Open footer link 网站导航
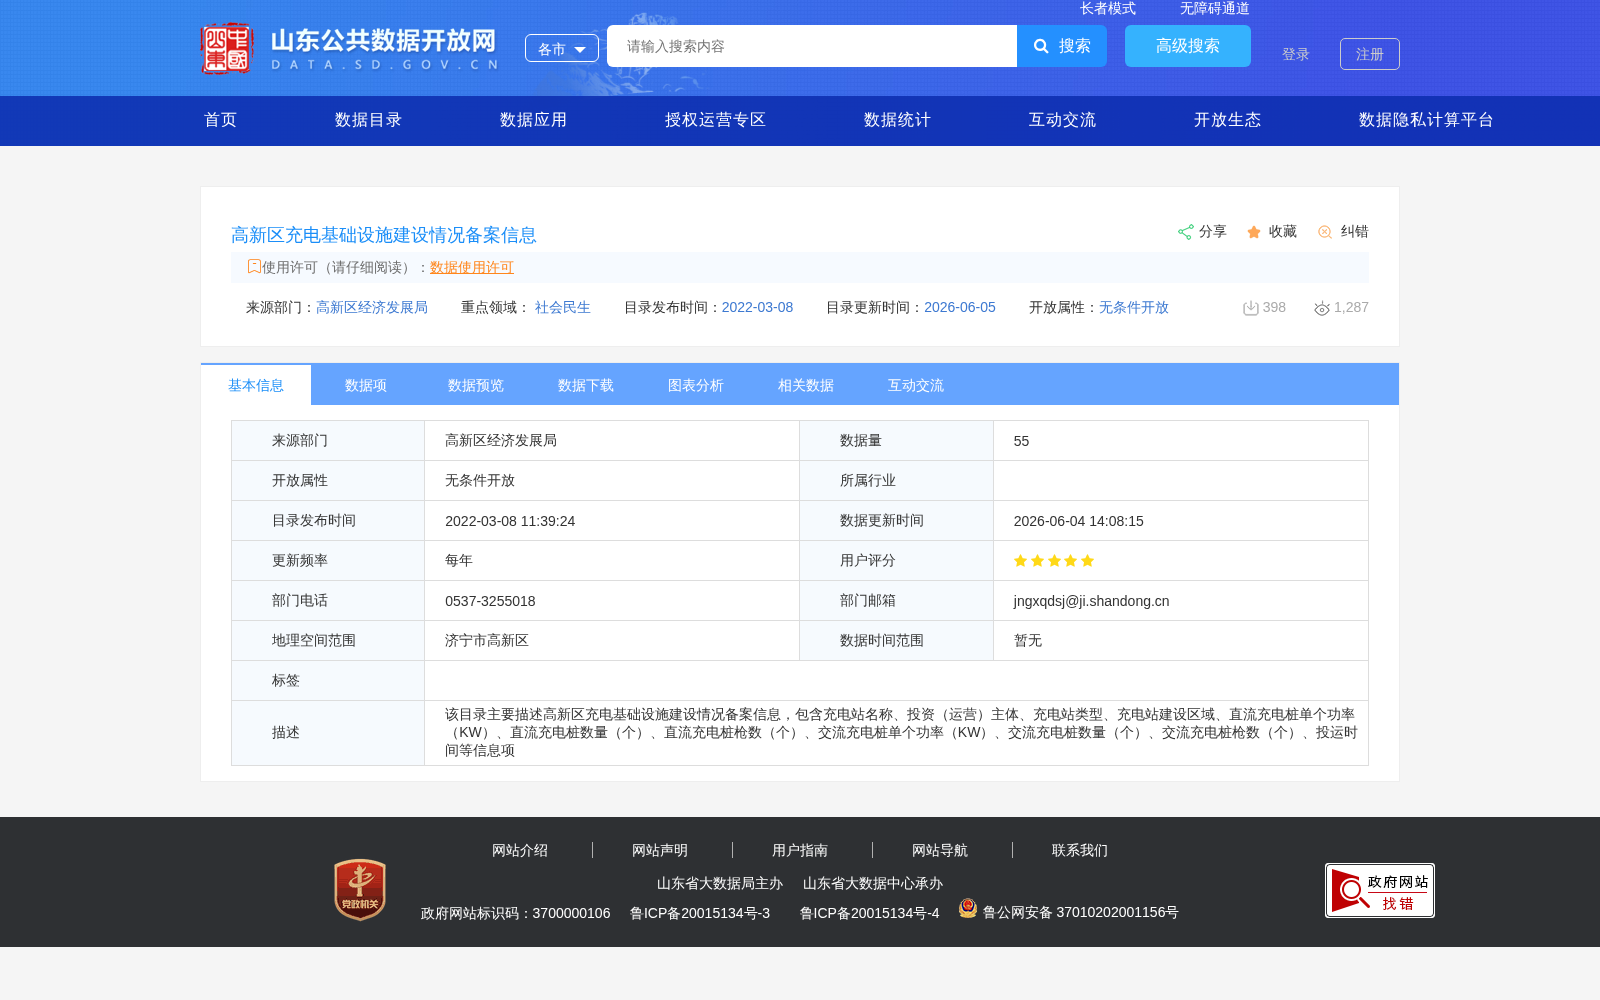Image resolution: width=1600 pixels, height=1000 pixels. [940, 851]
